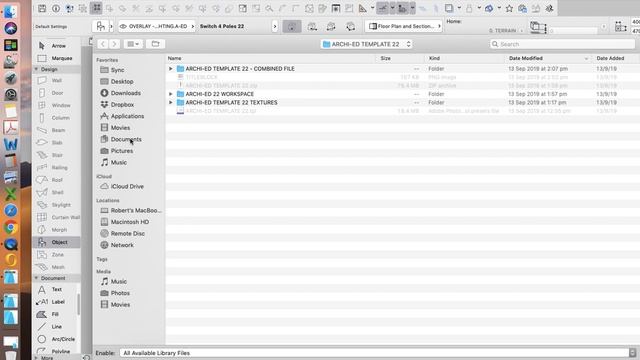Open the Enable file type dropdown

[378, 353]
